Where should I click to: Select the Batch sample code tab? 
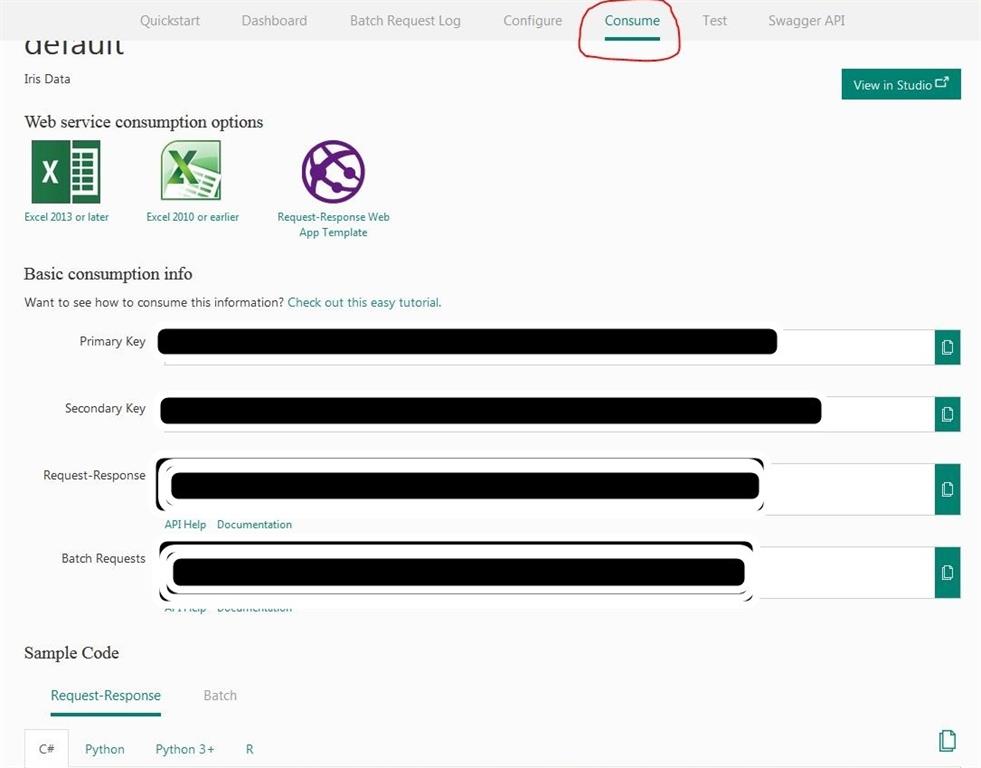(220, 695)
